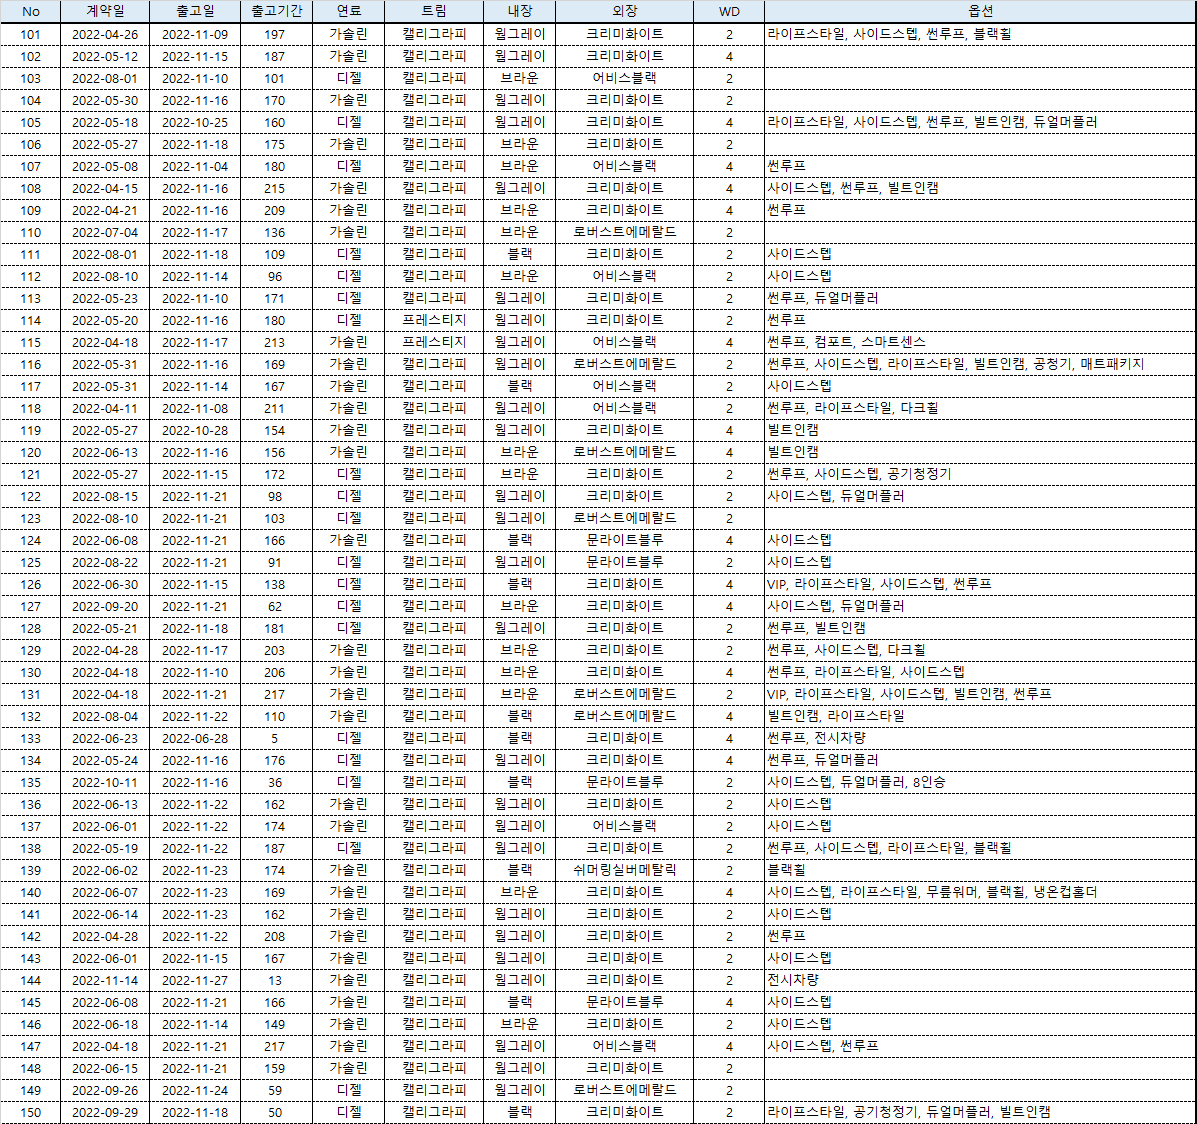The height and width of the screenshot is (1124, 1197).
Task: Click 프레스티지 trim in row 115
Action: [x=434, y=342]
